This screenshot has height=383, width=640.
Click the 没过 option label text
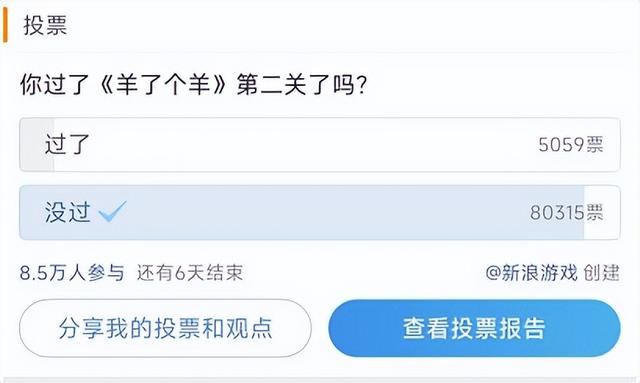coord(68,212)
